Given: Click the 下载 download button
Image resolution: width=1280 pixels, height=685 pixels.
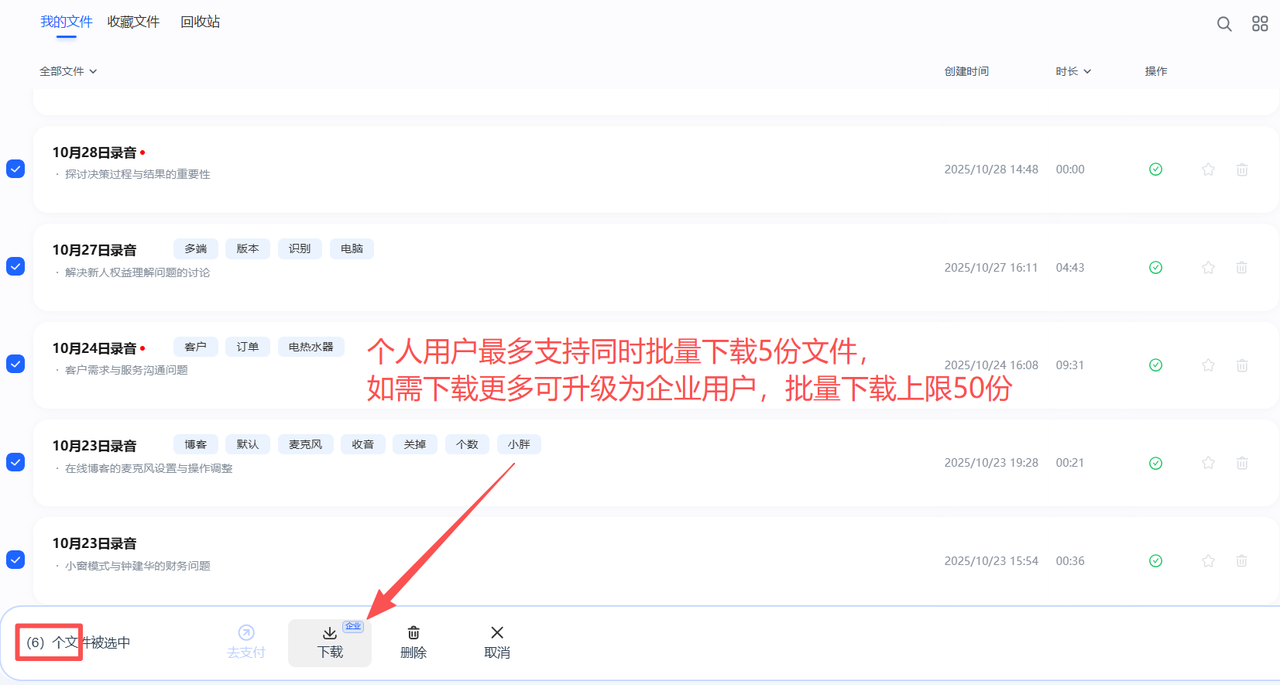Looking at the screenshot, I should 330,642.
